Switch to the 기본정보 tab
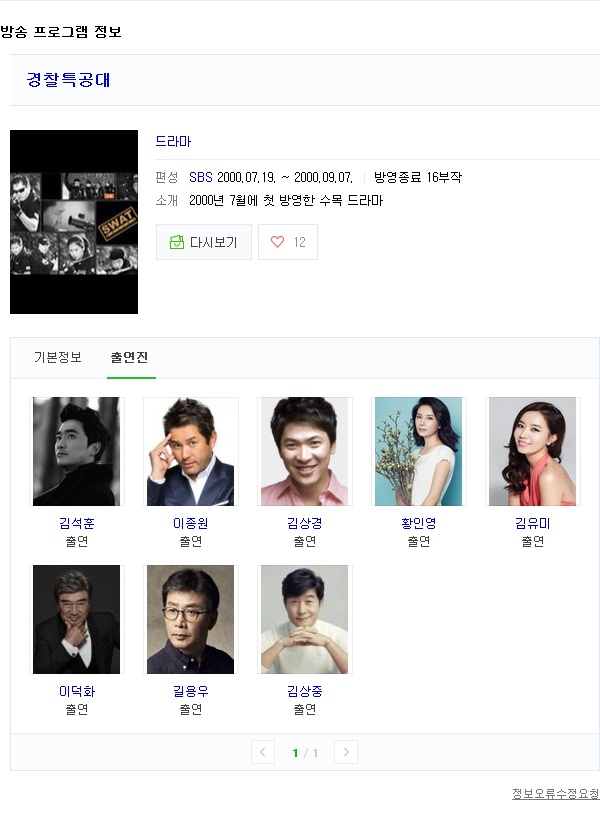This screenshot has height=824, width=600. coord(58,358)
